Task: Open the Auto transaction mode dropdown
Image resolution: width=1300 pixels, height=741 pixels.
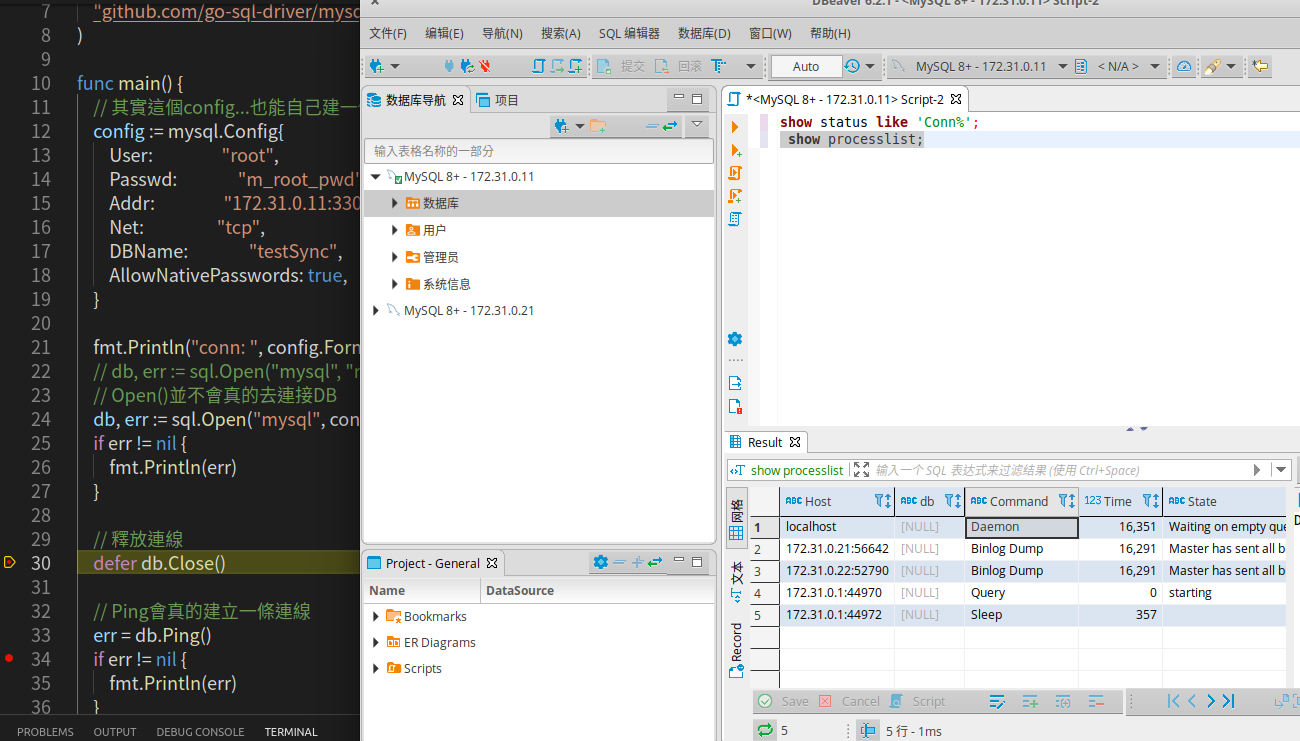Action: click(x=806, y=66)
